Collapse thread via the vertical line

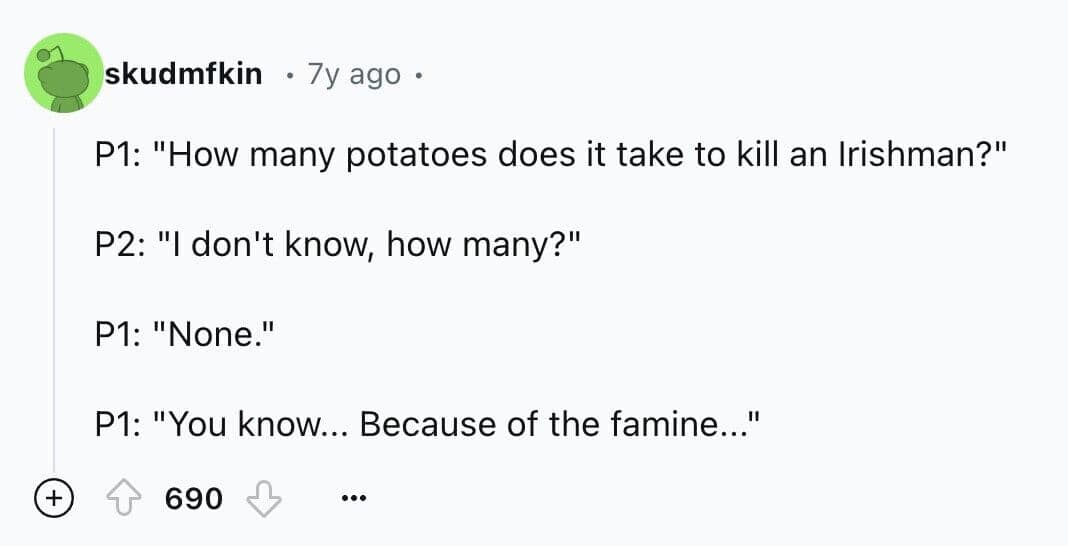54,300
